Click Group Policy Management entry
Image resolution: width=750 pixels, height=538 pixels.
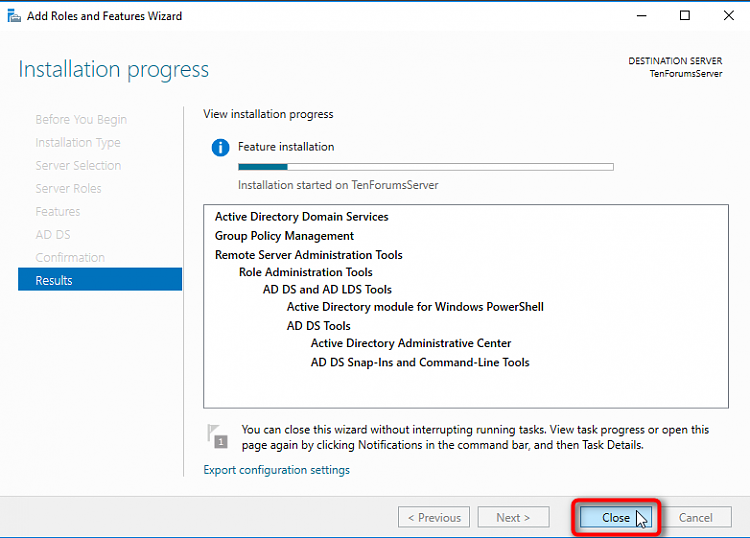(x=284, y=236)
